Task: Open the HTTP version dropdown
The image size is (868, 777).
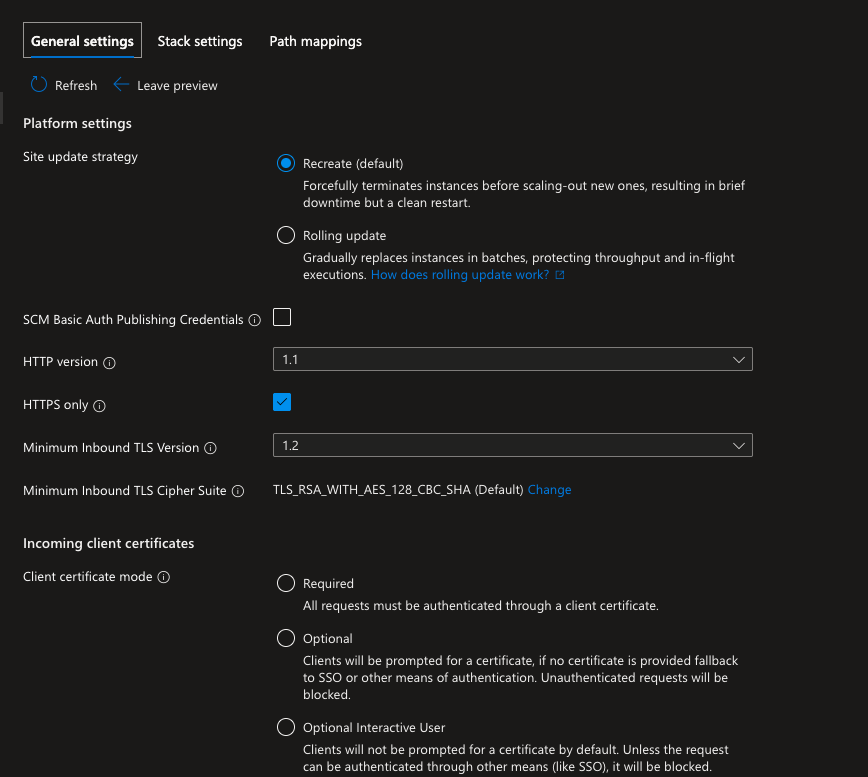Action: 512,359
